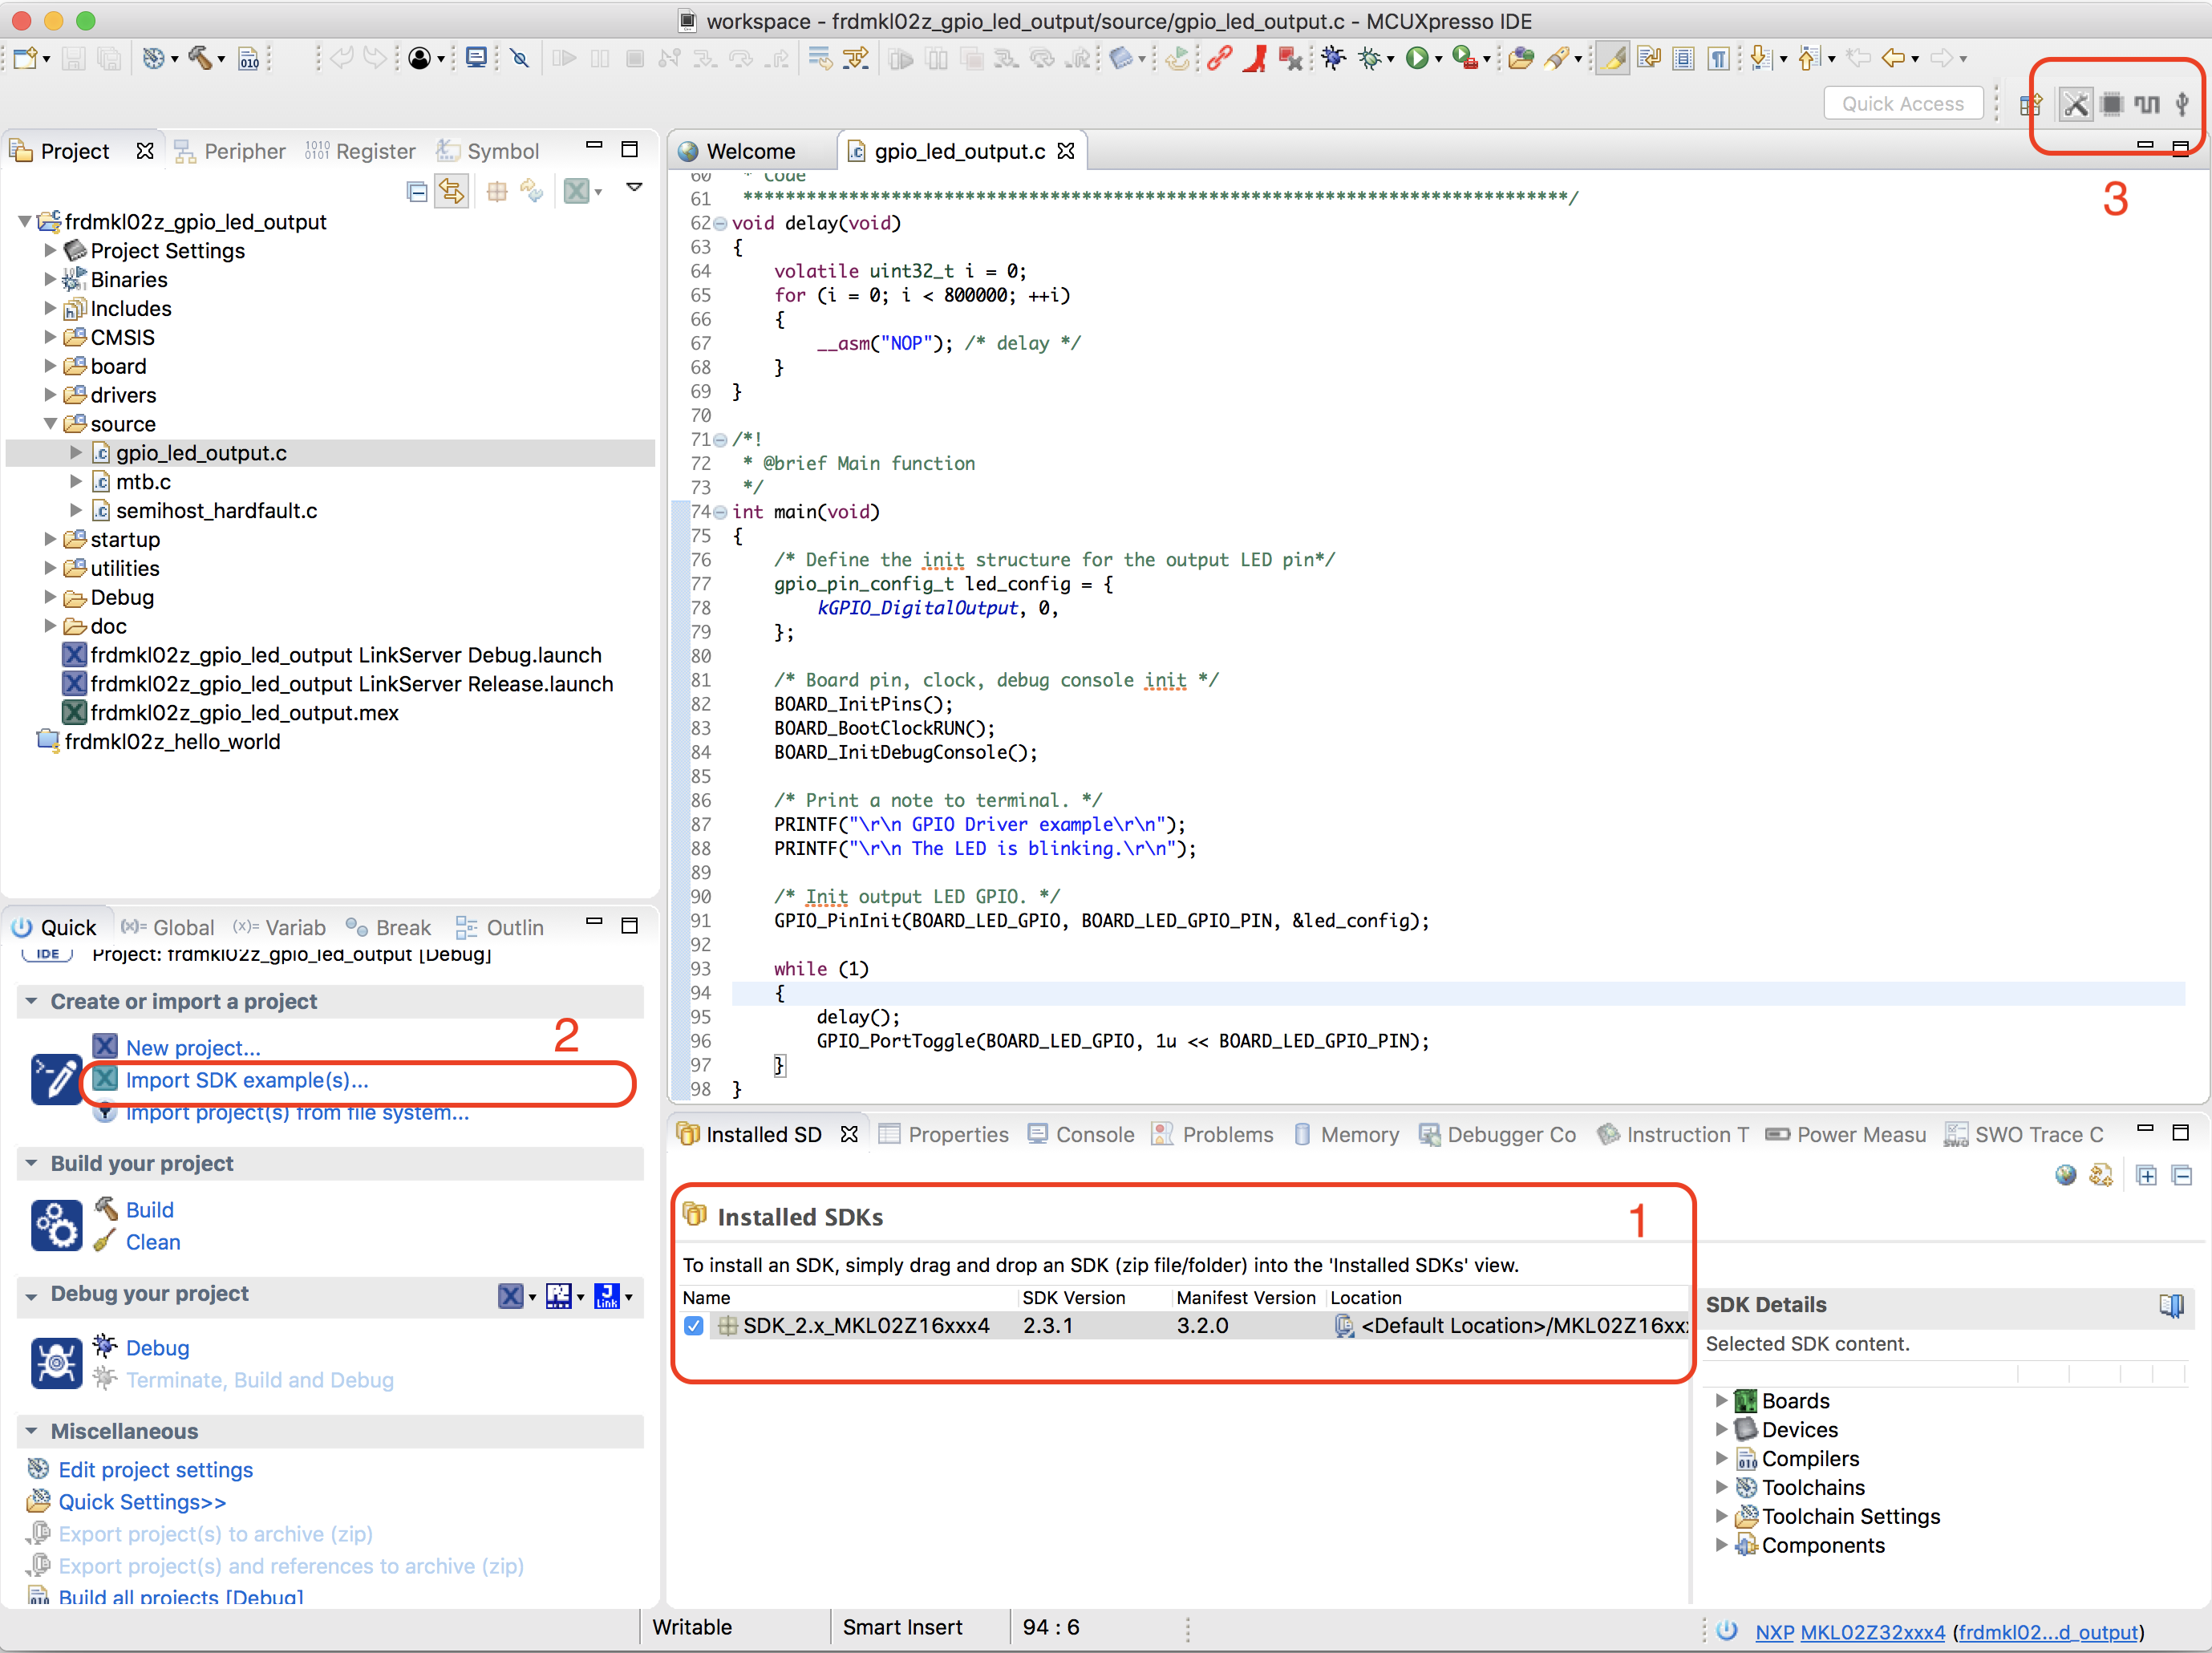Switch to the chip (Pins) perspective icon
Viewport: 2212px width, 1653px height.
pyautogui.click(x=2112, y=104)
